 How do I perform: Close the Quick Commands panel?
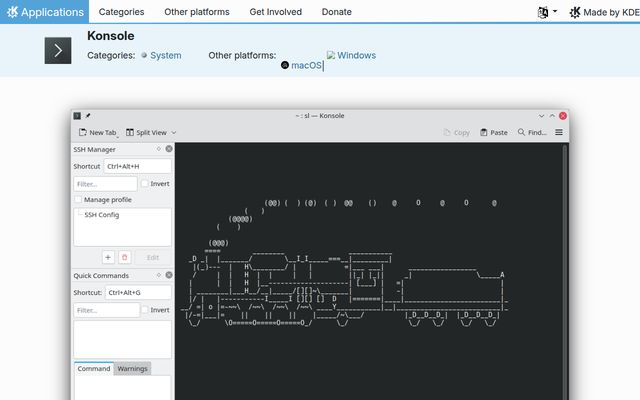[169, 275]
